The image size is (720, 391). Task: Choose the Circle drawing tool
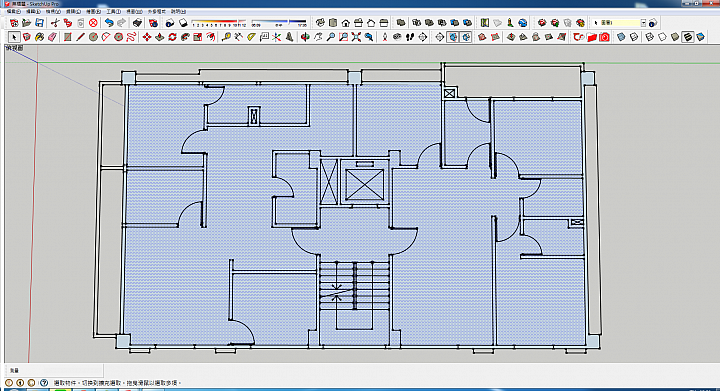(93, 37)
